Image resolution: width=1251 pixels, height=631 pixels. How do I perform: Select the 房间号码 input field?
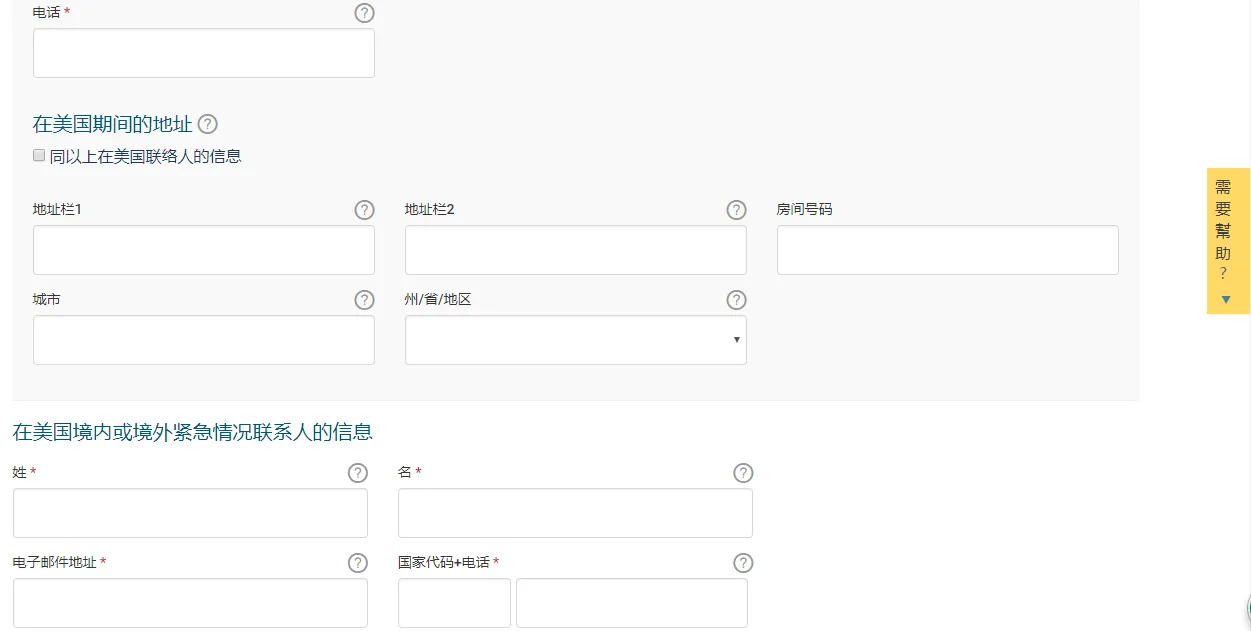(x=948, y=250)
